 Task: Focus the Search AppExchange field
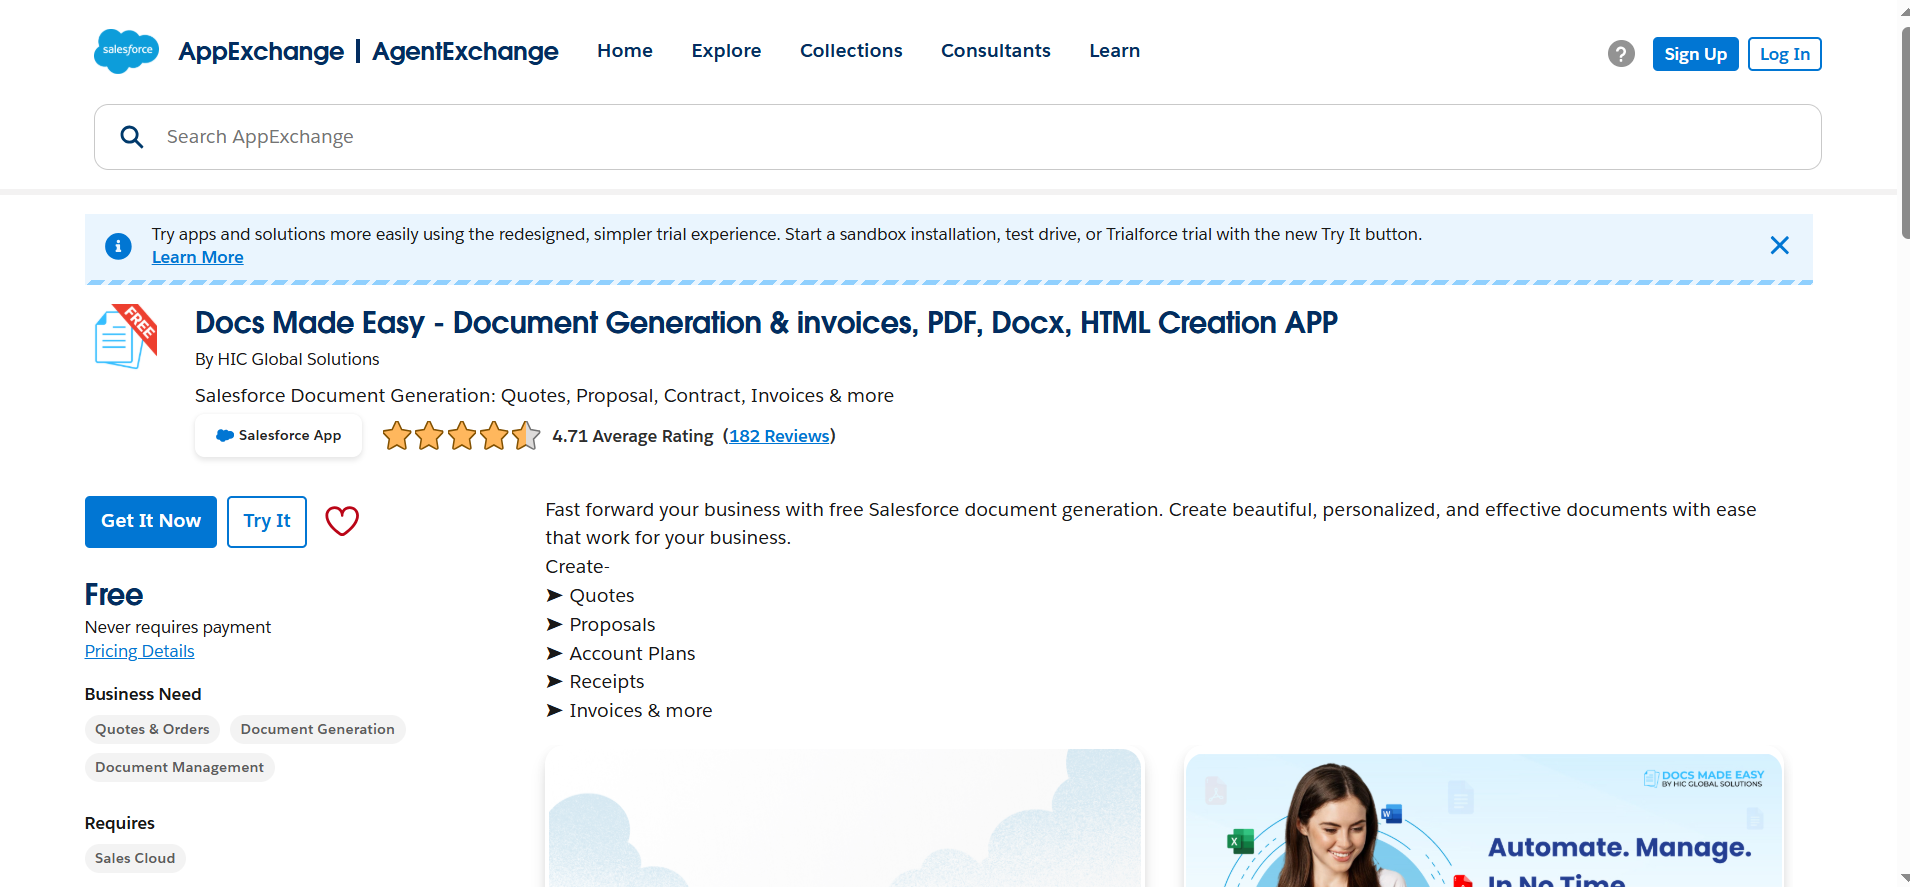pyautogui.click(x=957, y=137)
